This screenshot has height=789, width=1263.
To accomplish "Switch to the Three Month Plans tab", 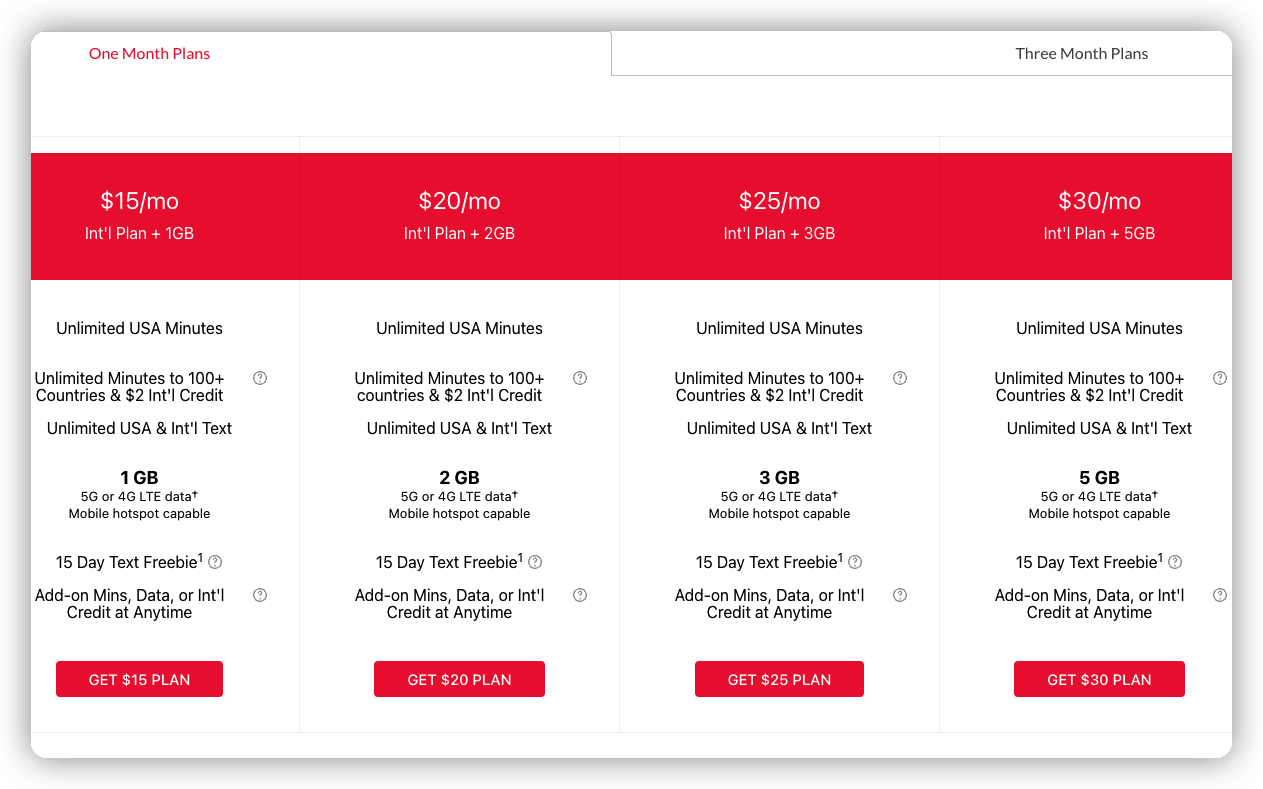I will click(x=1081, y=54).
